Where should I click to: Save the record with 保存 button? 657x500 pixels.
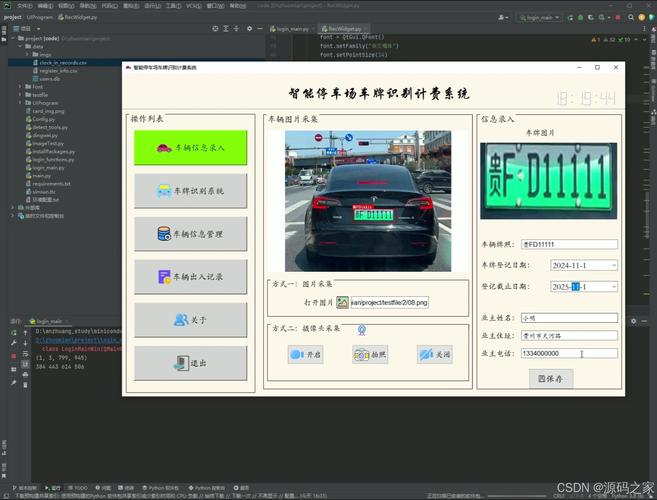pos(551,379)
